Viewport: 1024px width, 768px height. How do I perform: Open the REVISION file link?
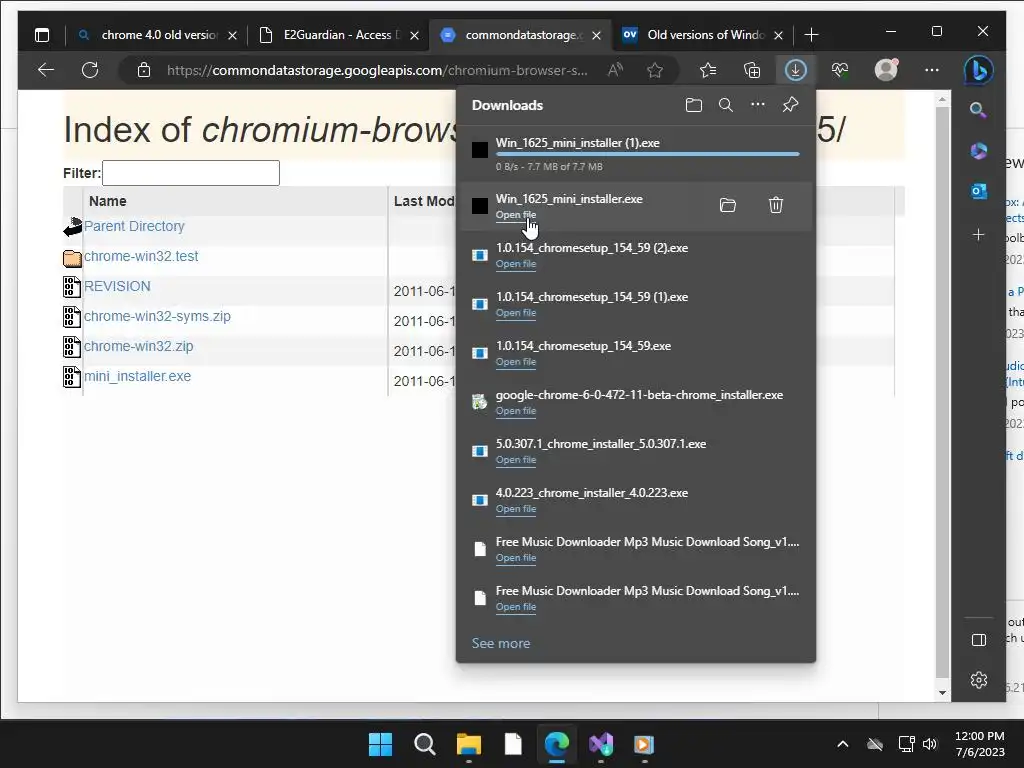click(x=117, y=286)
